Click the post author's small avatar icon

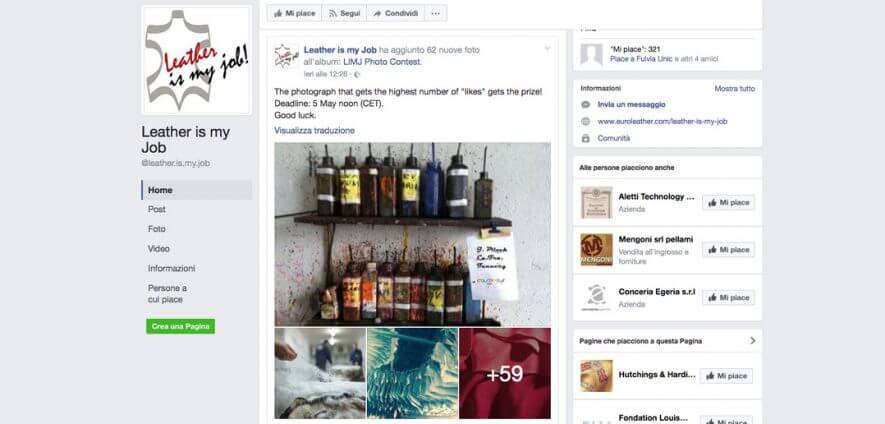286,56
